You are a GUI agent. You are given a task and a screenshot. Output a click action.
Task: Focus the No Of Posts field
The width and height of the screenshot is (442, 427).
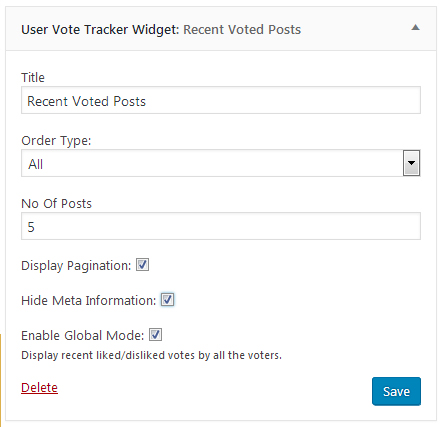tap(221, 226)
